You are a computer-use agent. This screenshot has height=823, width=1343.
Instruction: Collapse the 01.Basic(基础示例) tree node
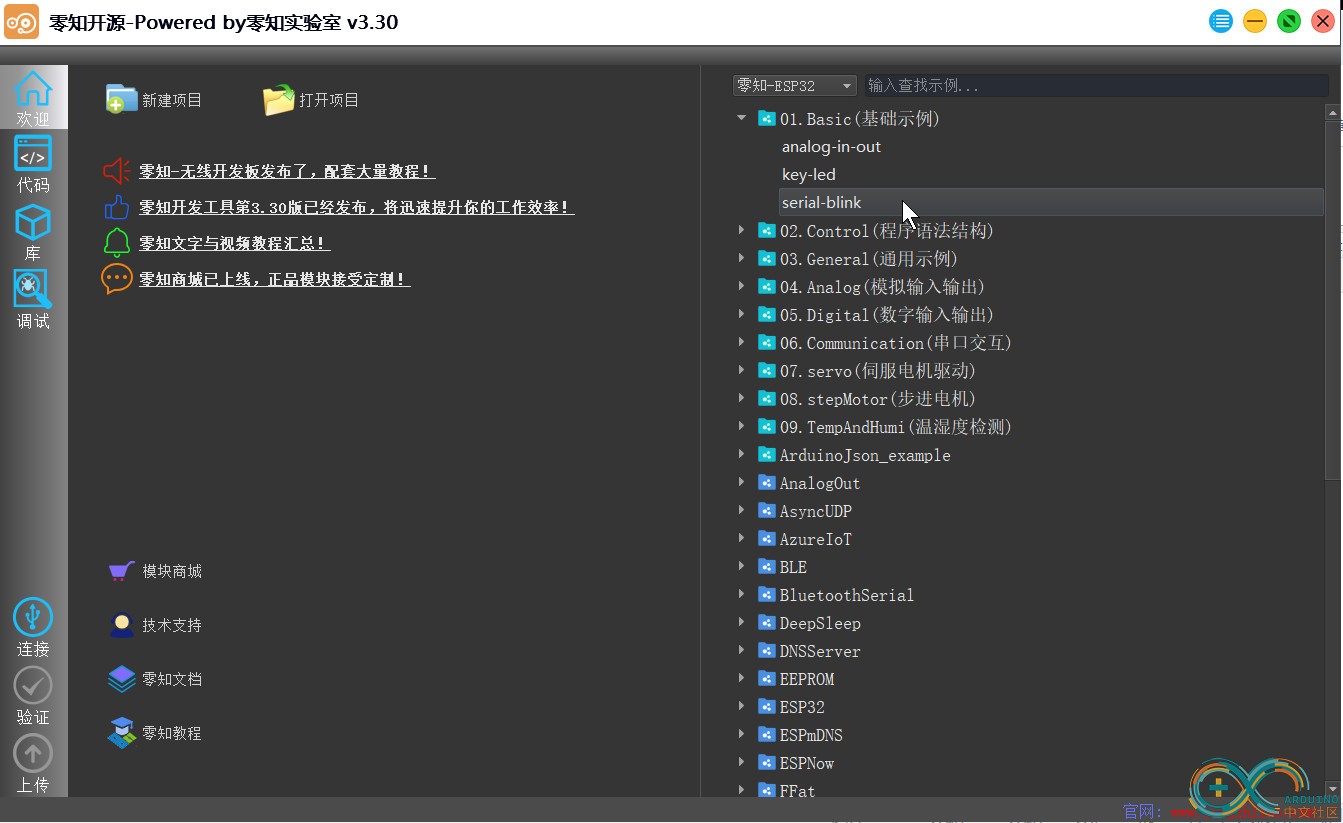click(741, 118)
